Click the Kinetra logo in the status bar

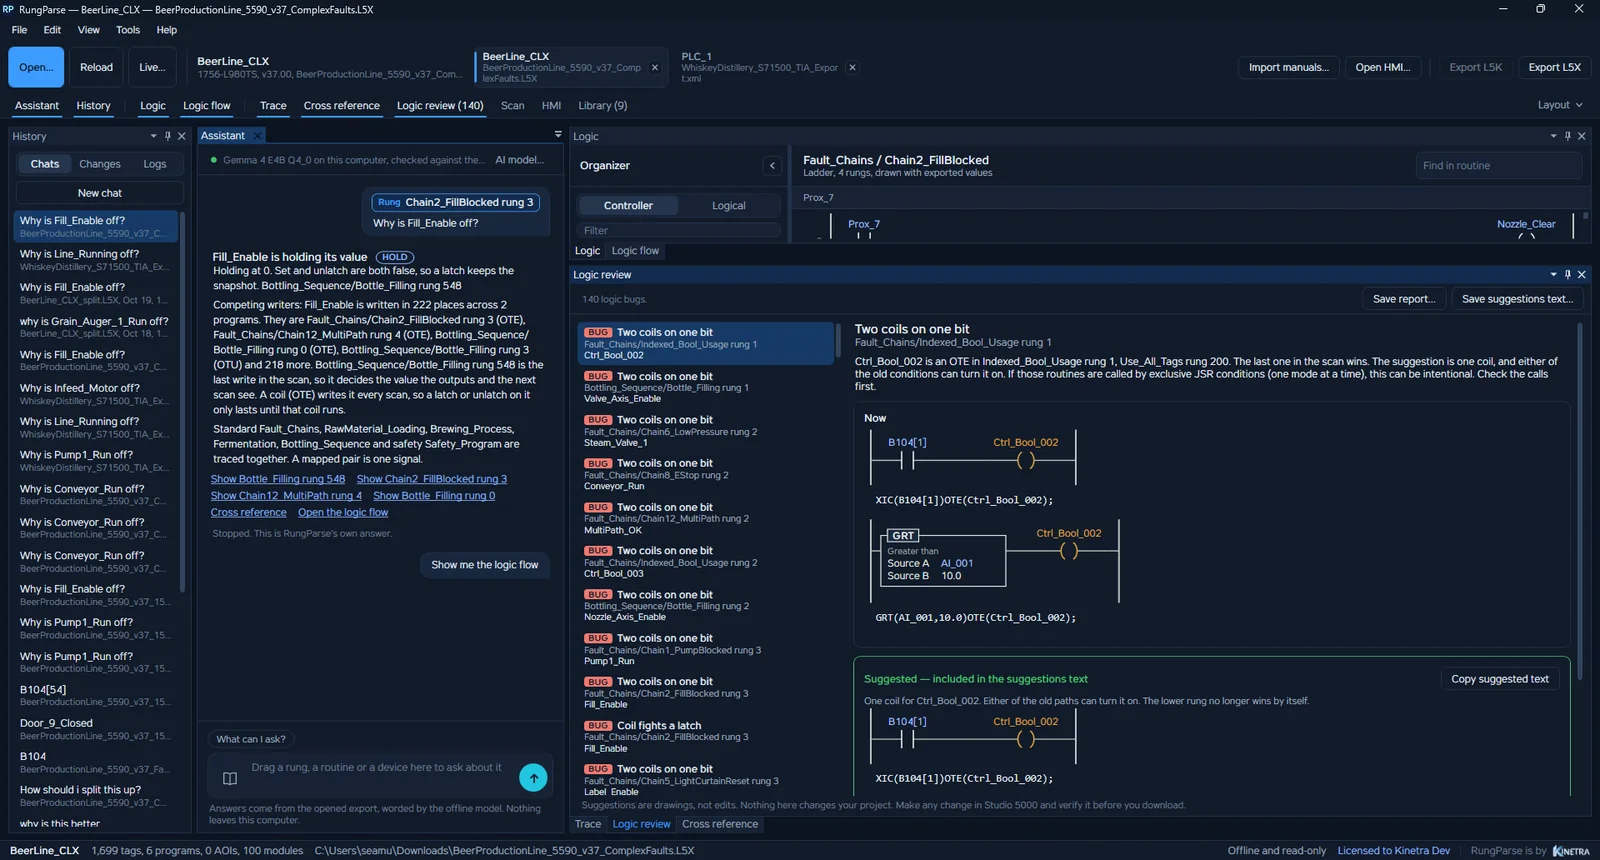(x=1571, y=851)
